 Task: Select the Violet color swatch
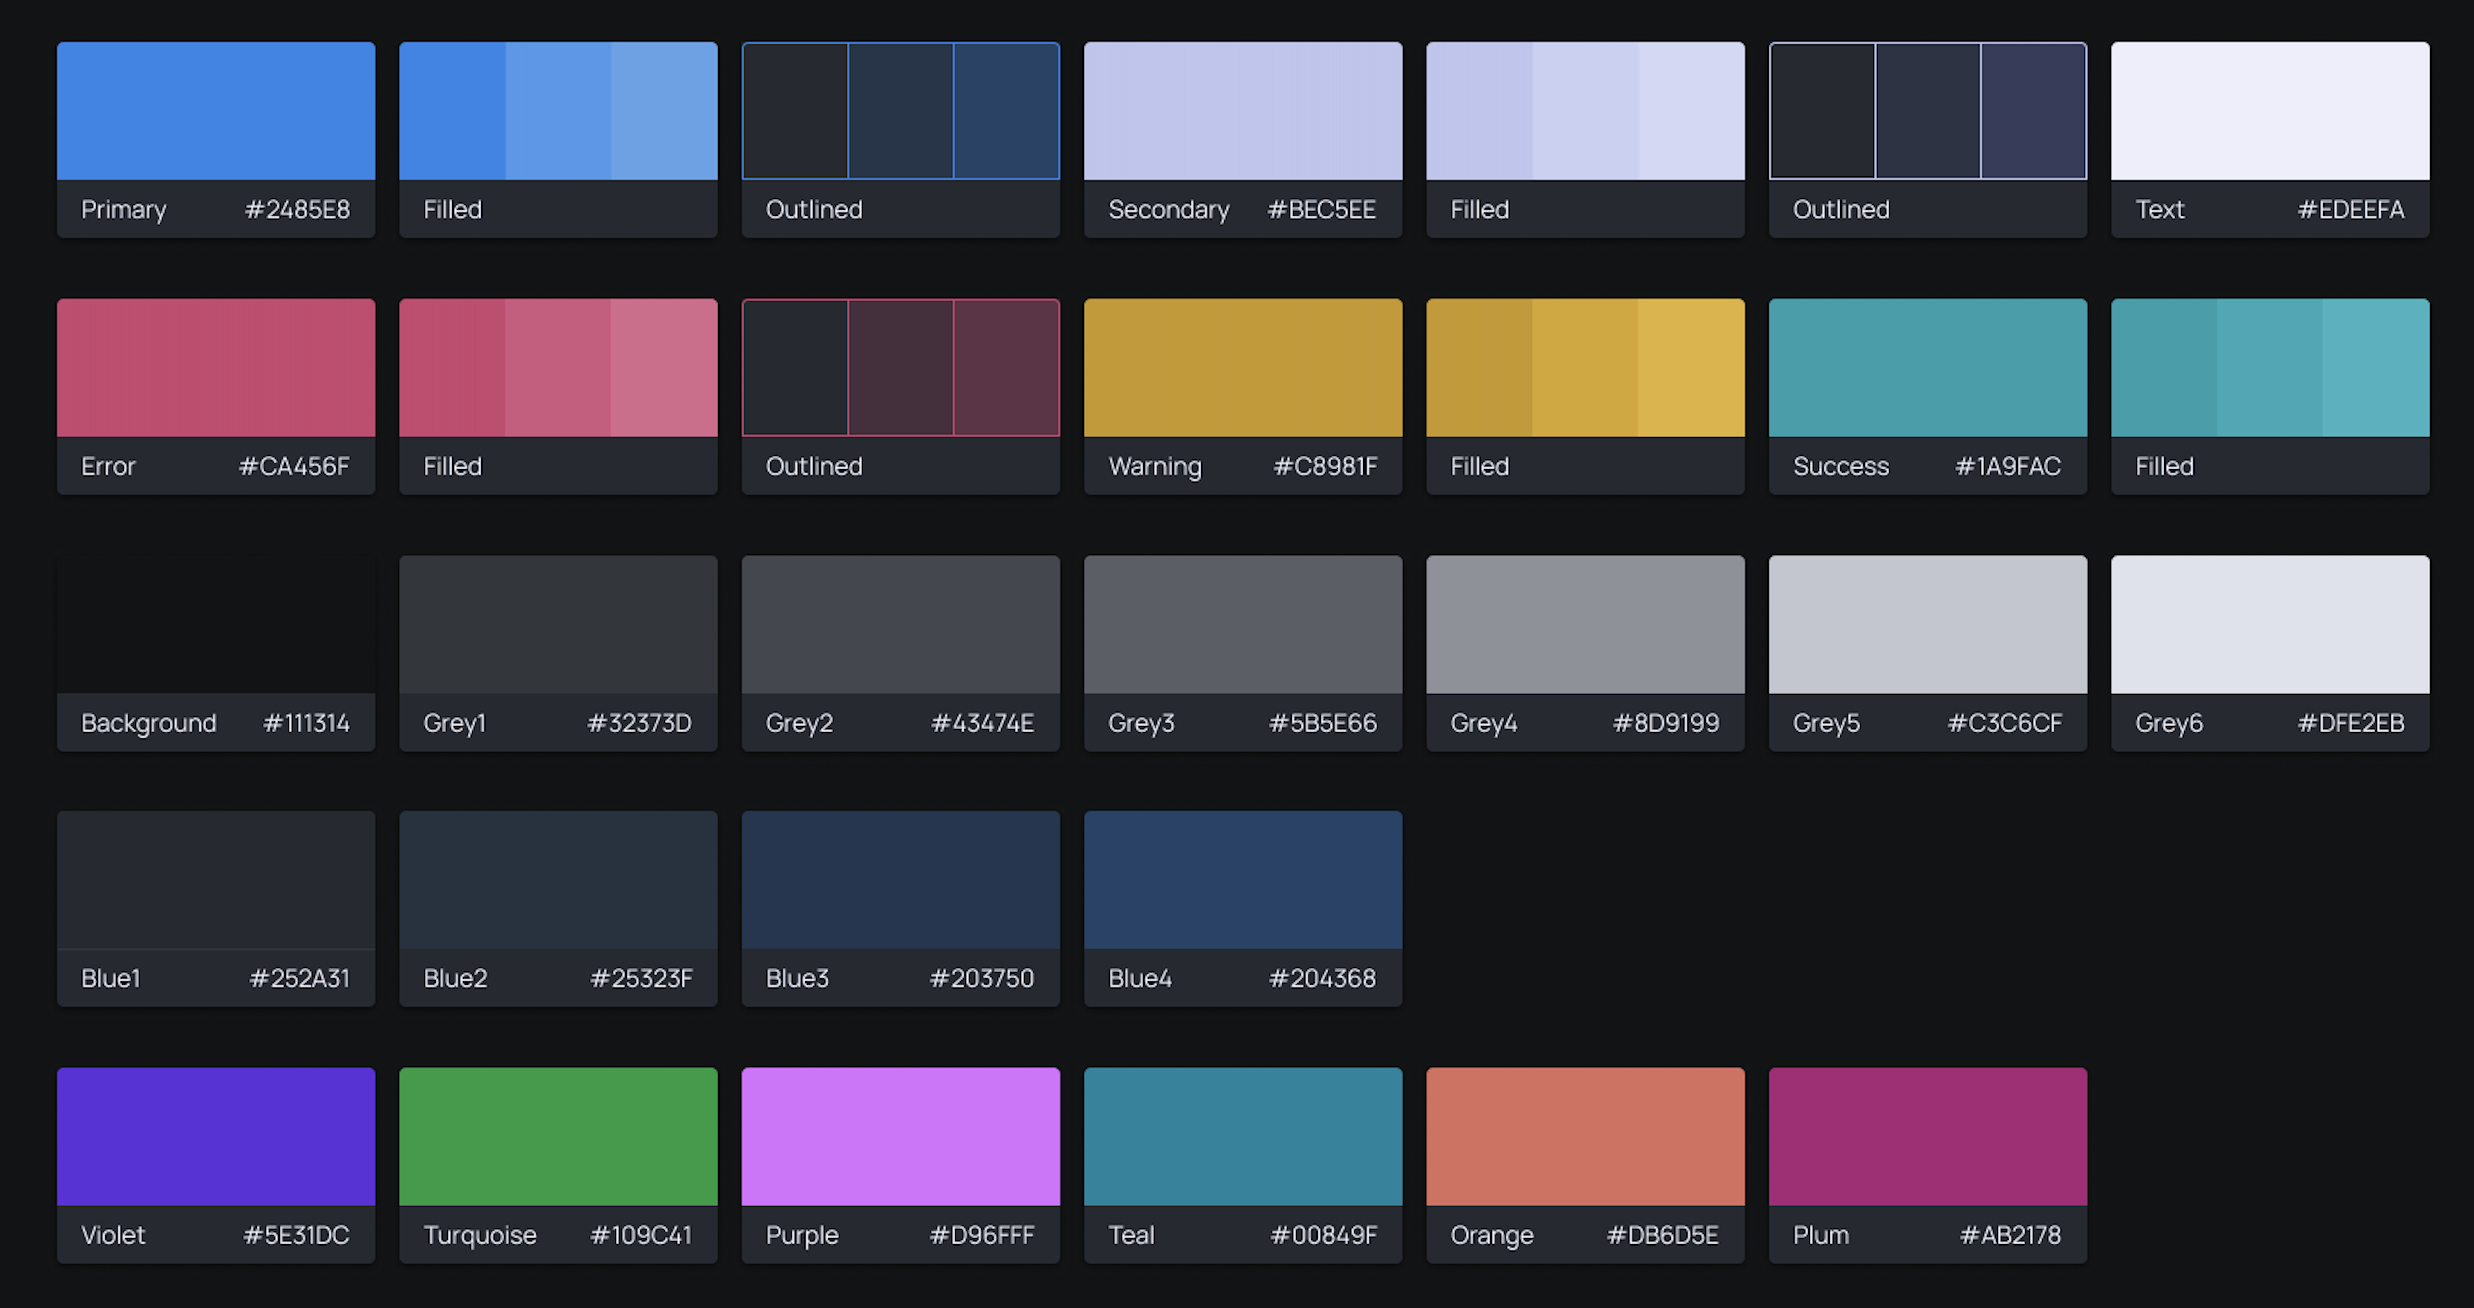[216, 1137]
